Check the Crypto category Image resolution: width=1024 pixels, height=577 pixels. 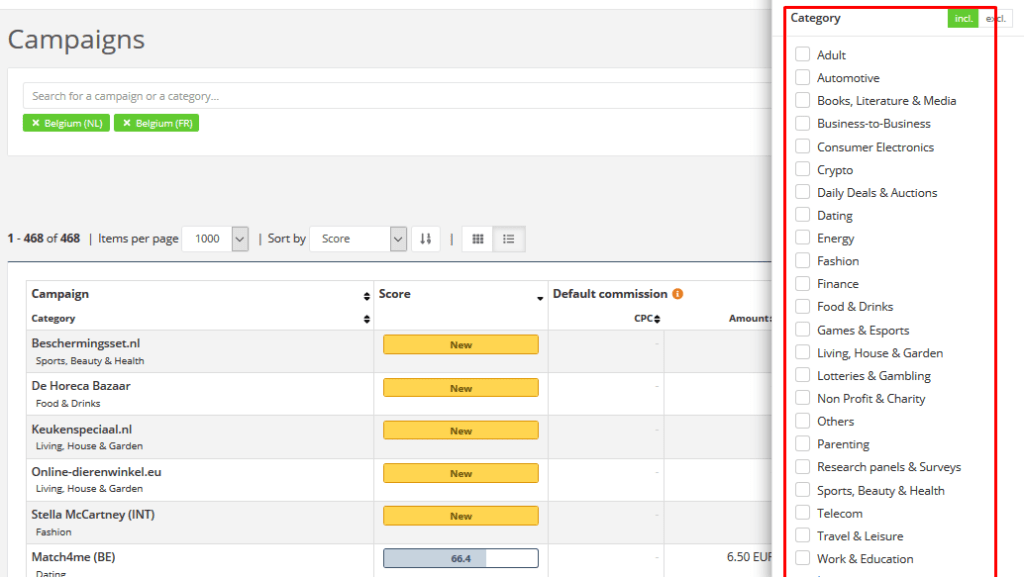[x=803, y=169]
